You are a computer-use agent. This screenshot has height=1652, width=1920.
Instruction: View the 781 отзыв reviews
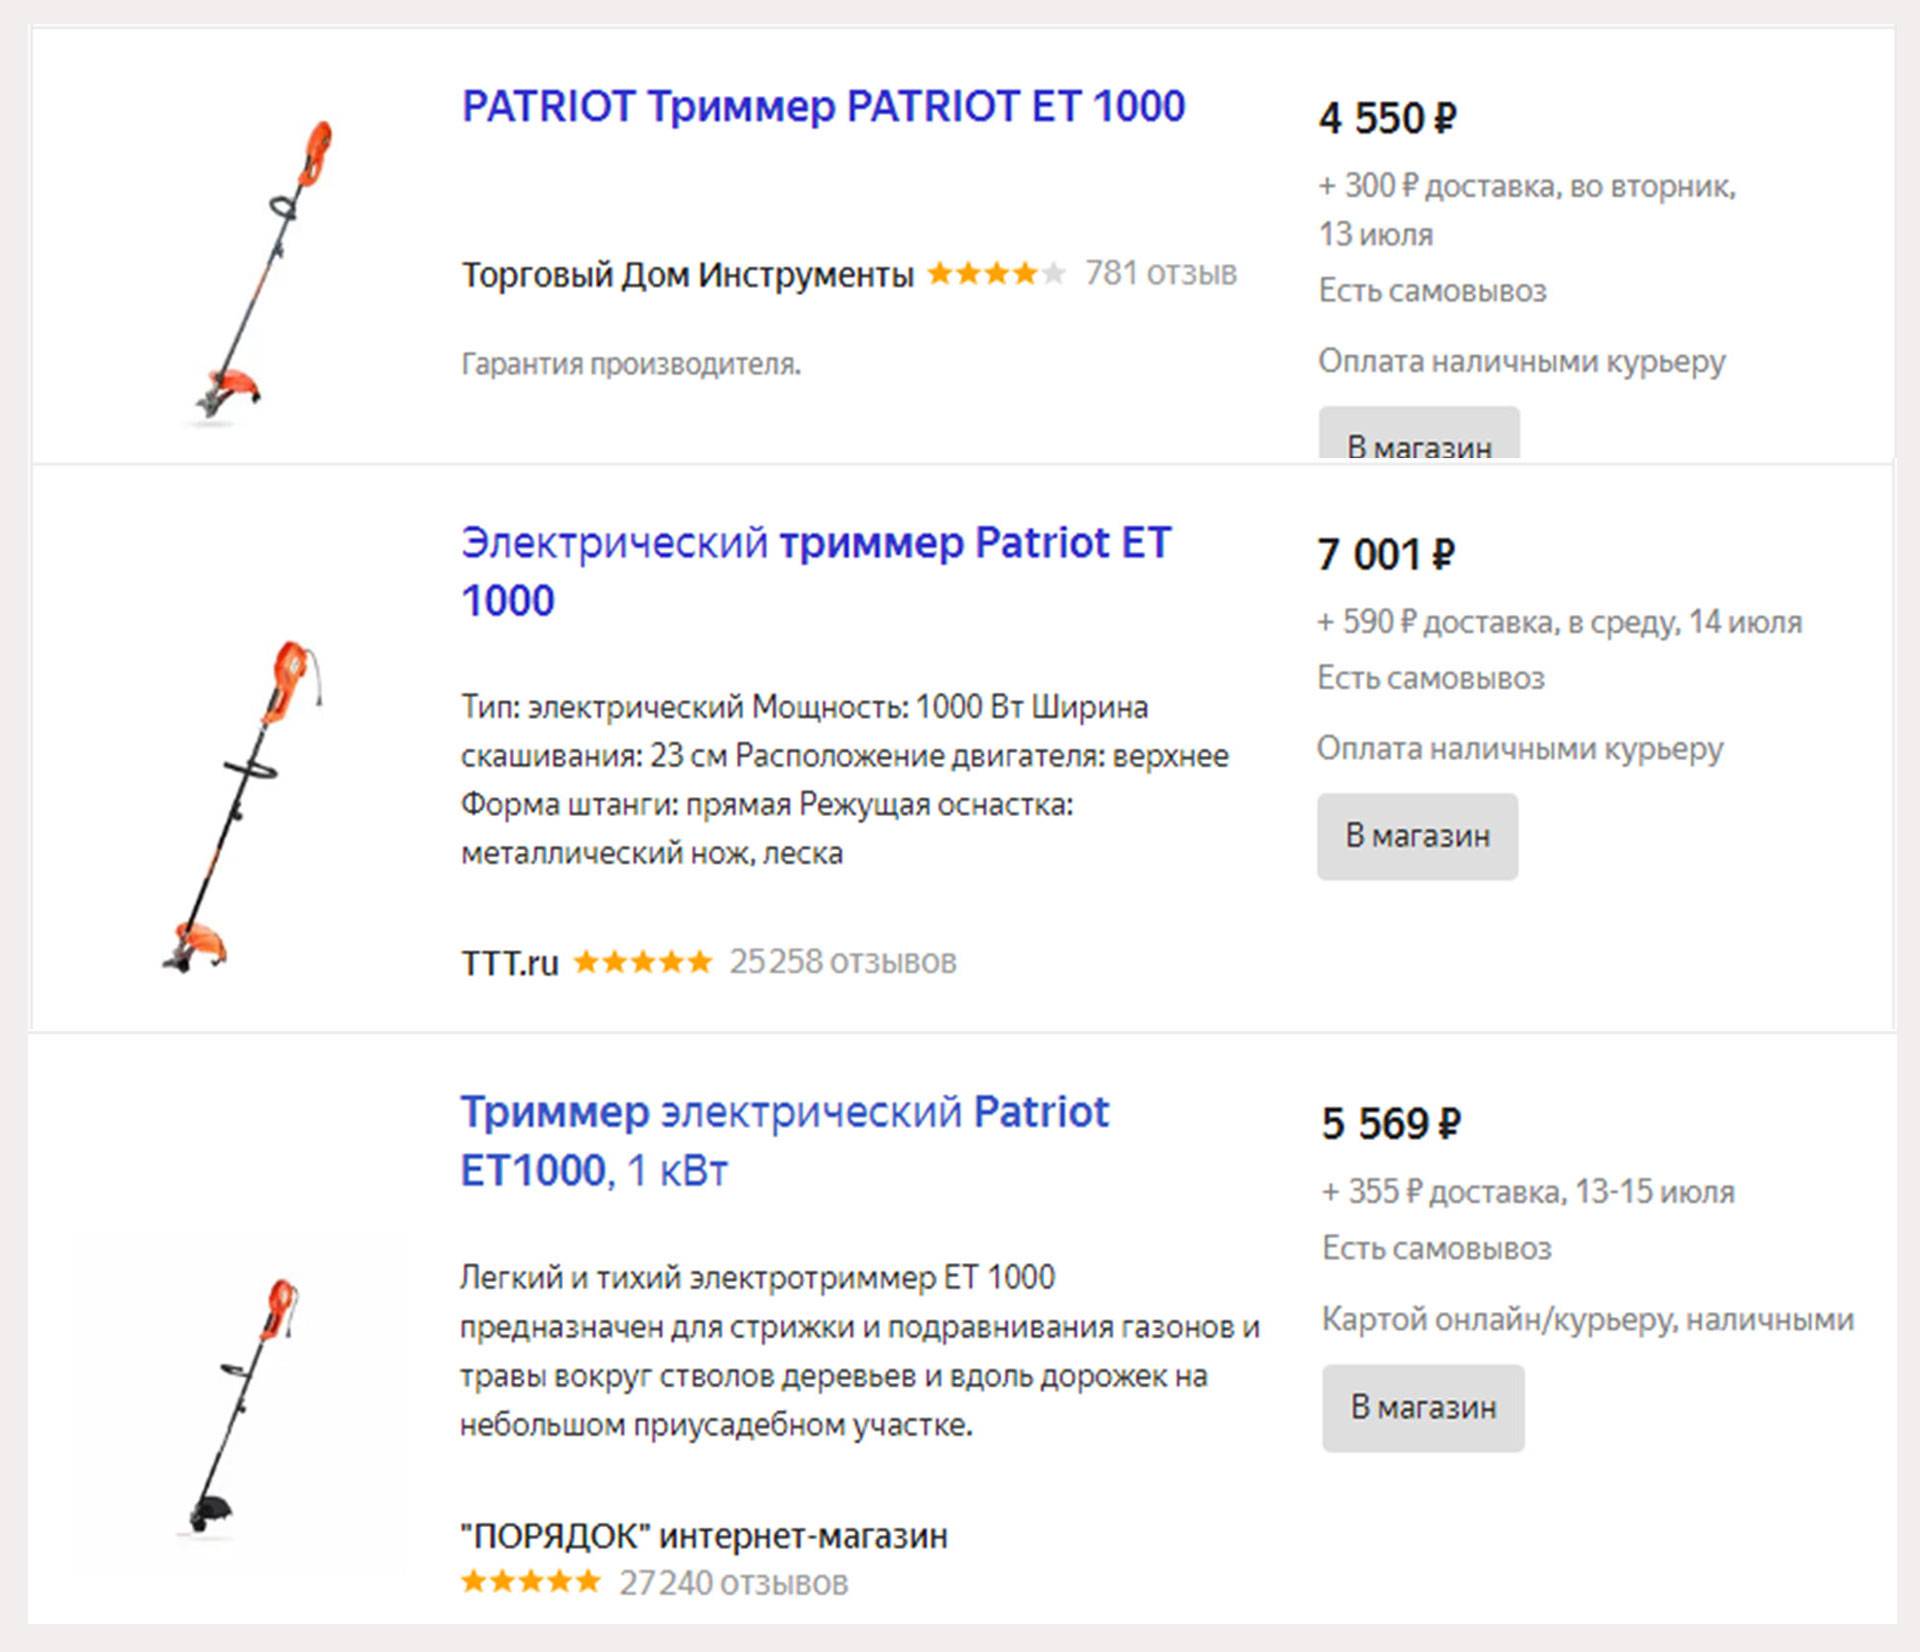[x=1160, y=273]
